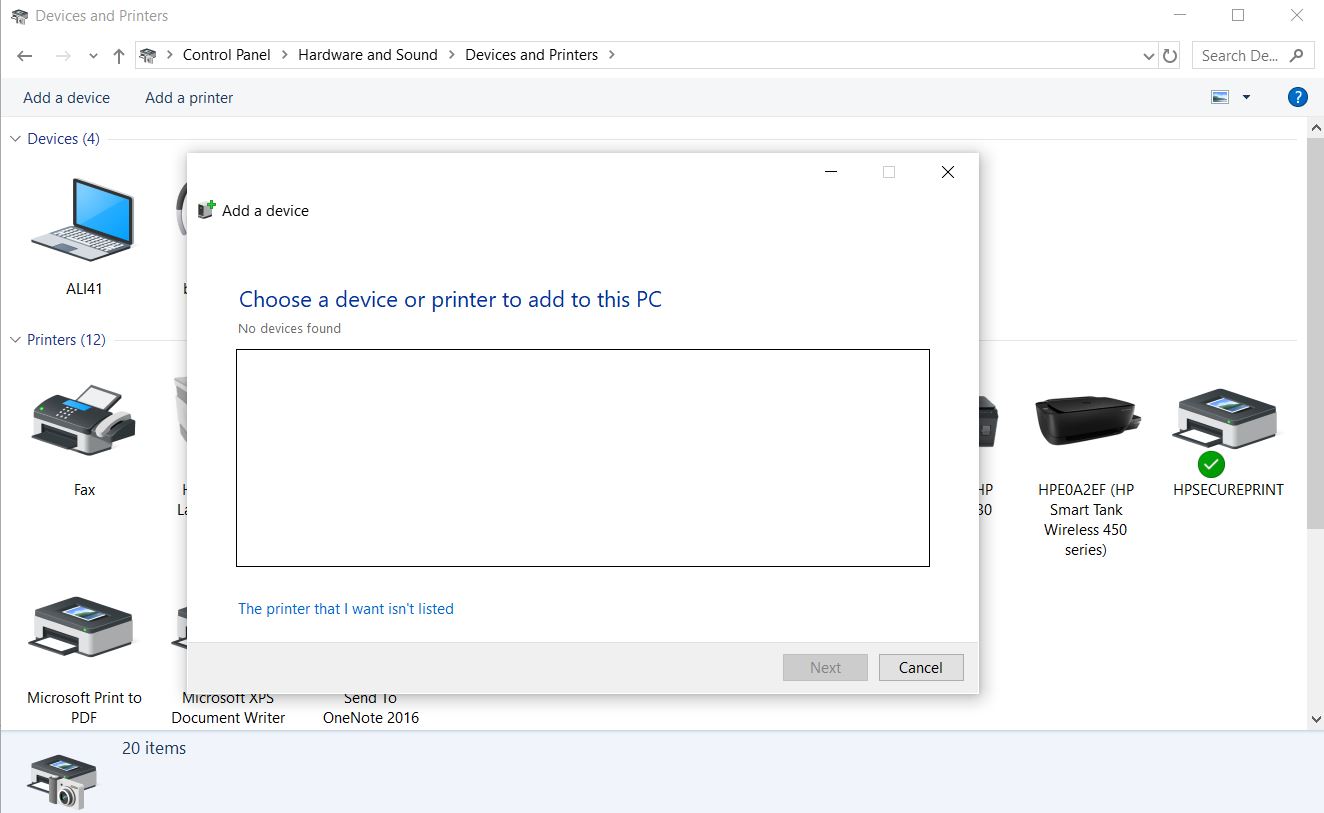The height and width of the screenshot is (813, 1324).
Task: Click the Printers (12) group header text
Action: pos(66,340)
